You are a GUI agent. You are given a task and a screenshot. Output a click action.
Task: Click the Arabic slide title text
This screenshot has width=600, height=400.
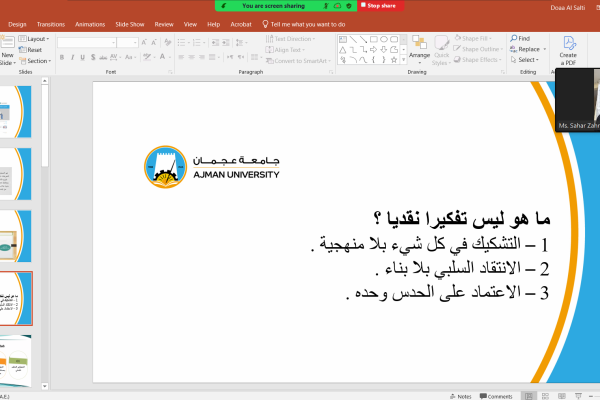click(x=462, y=219)
